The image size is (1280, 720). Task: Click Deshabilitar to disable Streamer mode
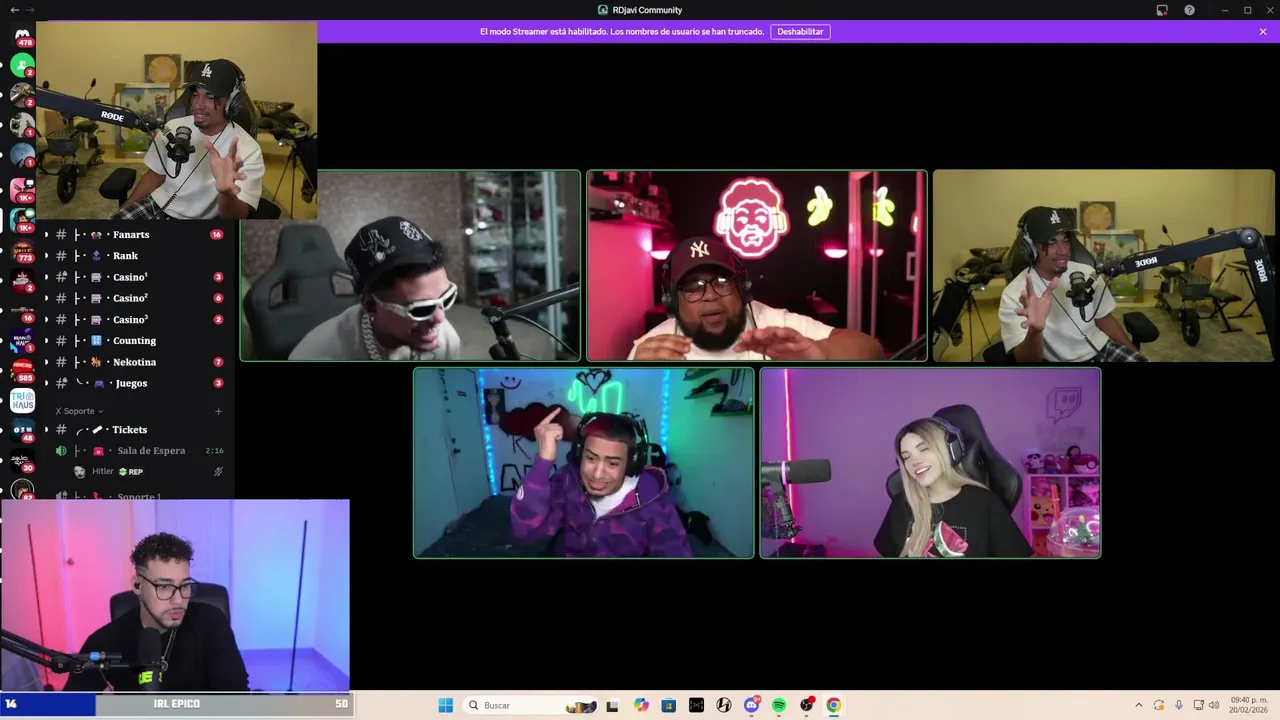800,32
